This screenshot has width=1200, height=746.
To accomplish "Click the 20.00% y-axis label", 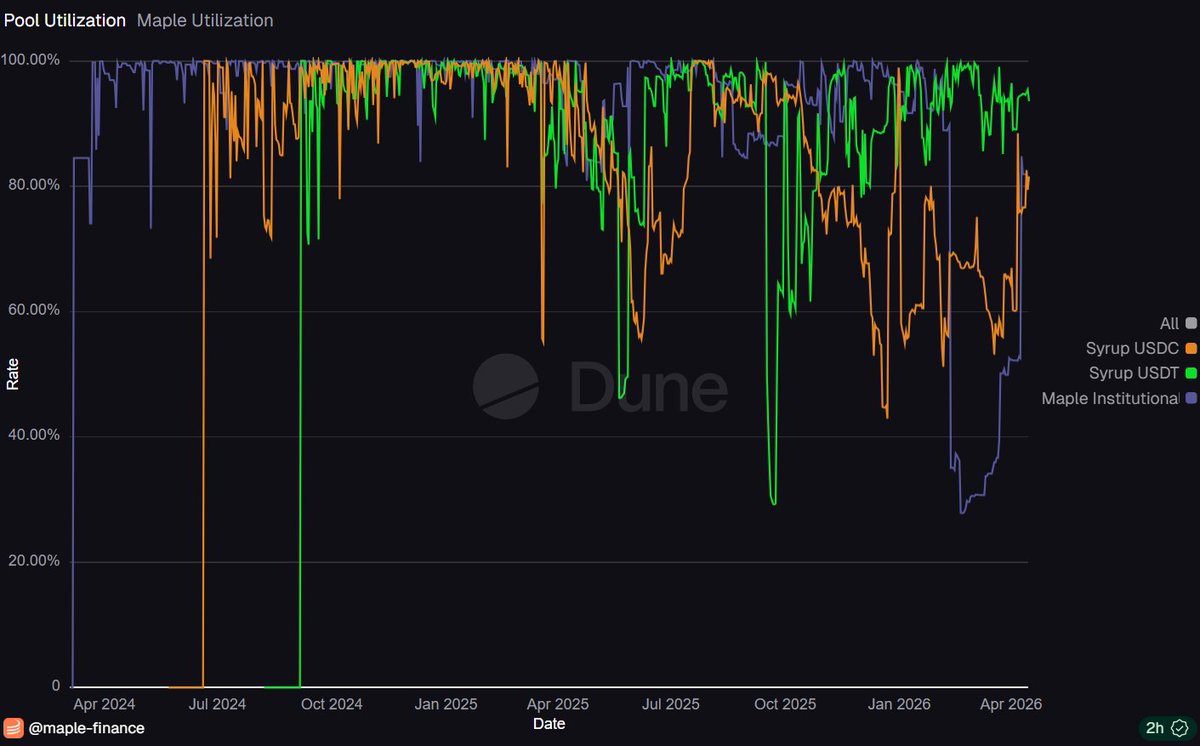I will tap(36, 561).
